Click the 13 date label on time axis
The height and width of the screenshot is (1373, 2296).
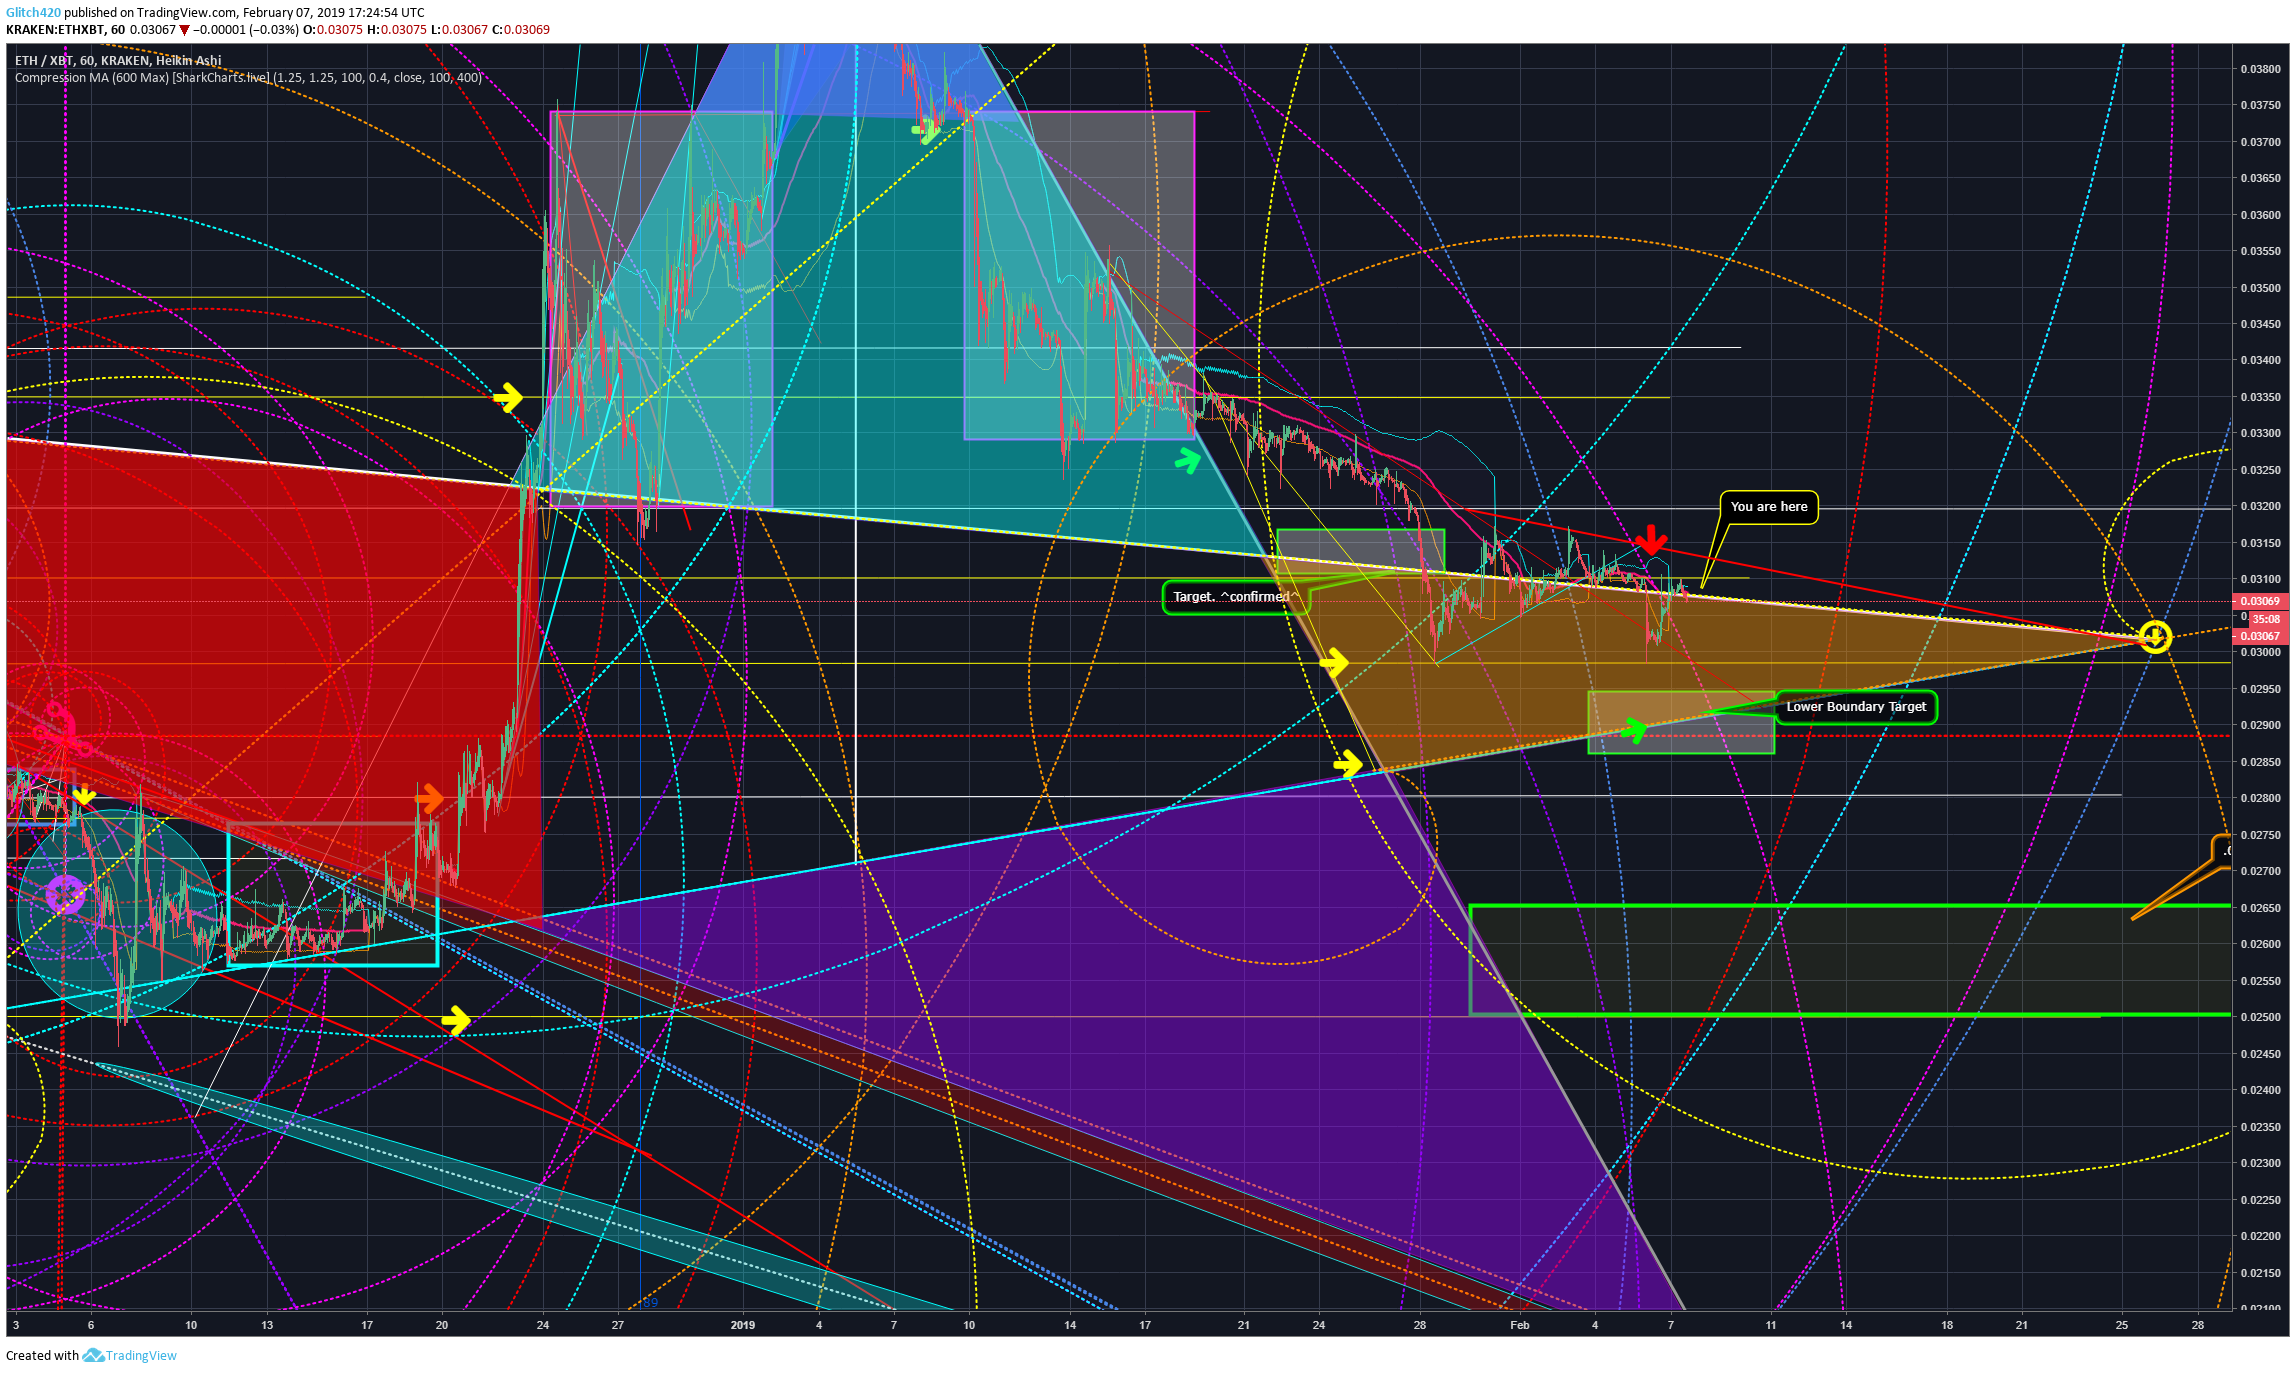click(x=267, y=1325)
